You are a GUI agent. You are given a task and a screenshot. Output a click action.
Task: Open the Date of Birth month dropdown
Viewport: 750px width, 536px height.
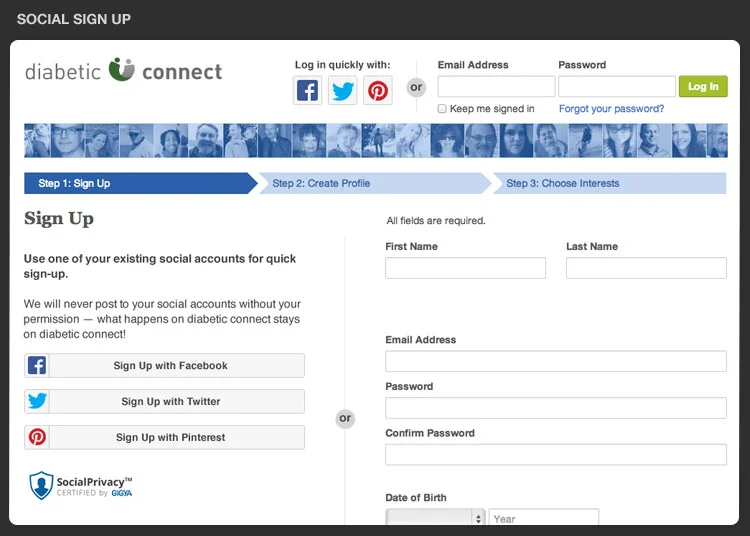click(435, 517)
